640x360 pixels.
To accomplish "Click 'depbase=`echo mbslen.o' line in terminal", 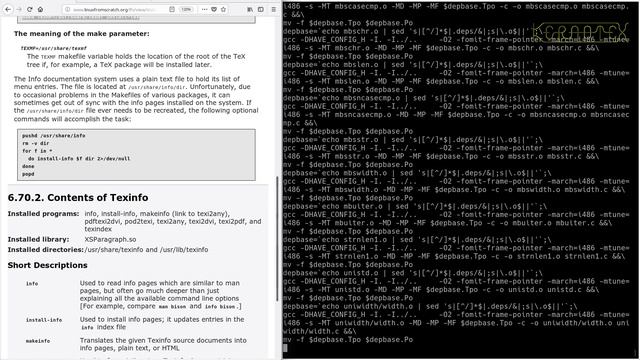I will click(413, 65).
